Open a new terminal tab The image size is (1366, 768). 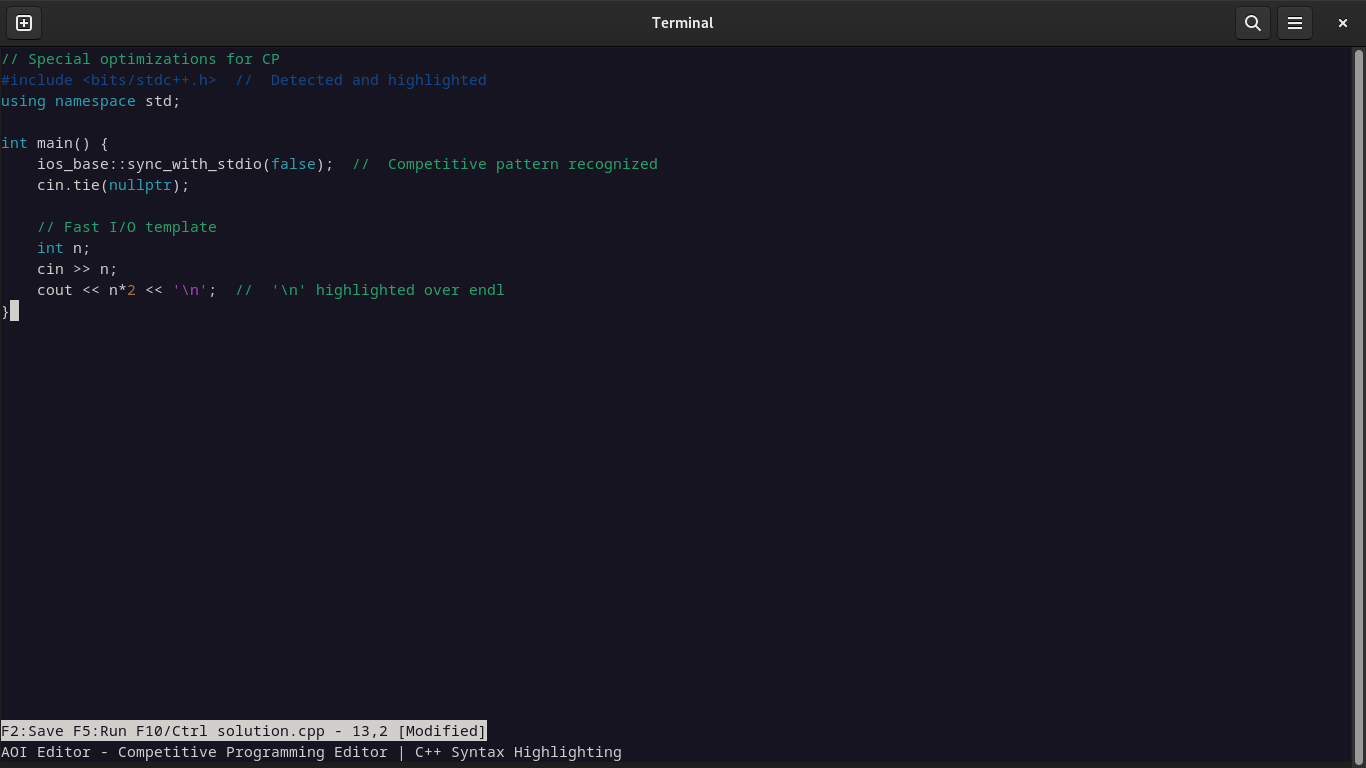tap(22, 22)
